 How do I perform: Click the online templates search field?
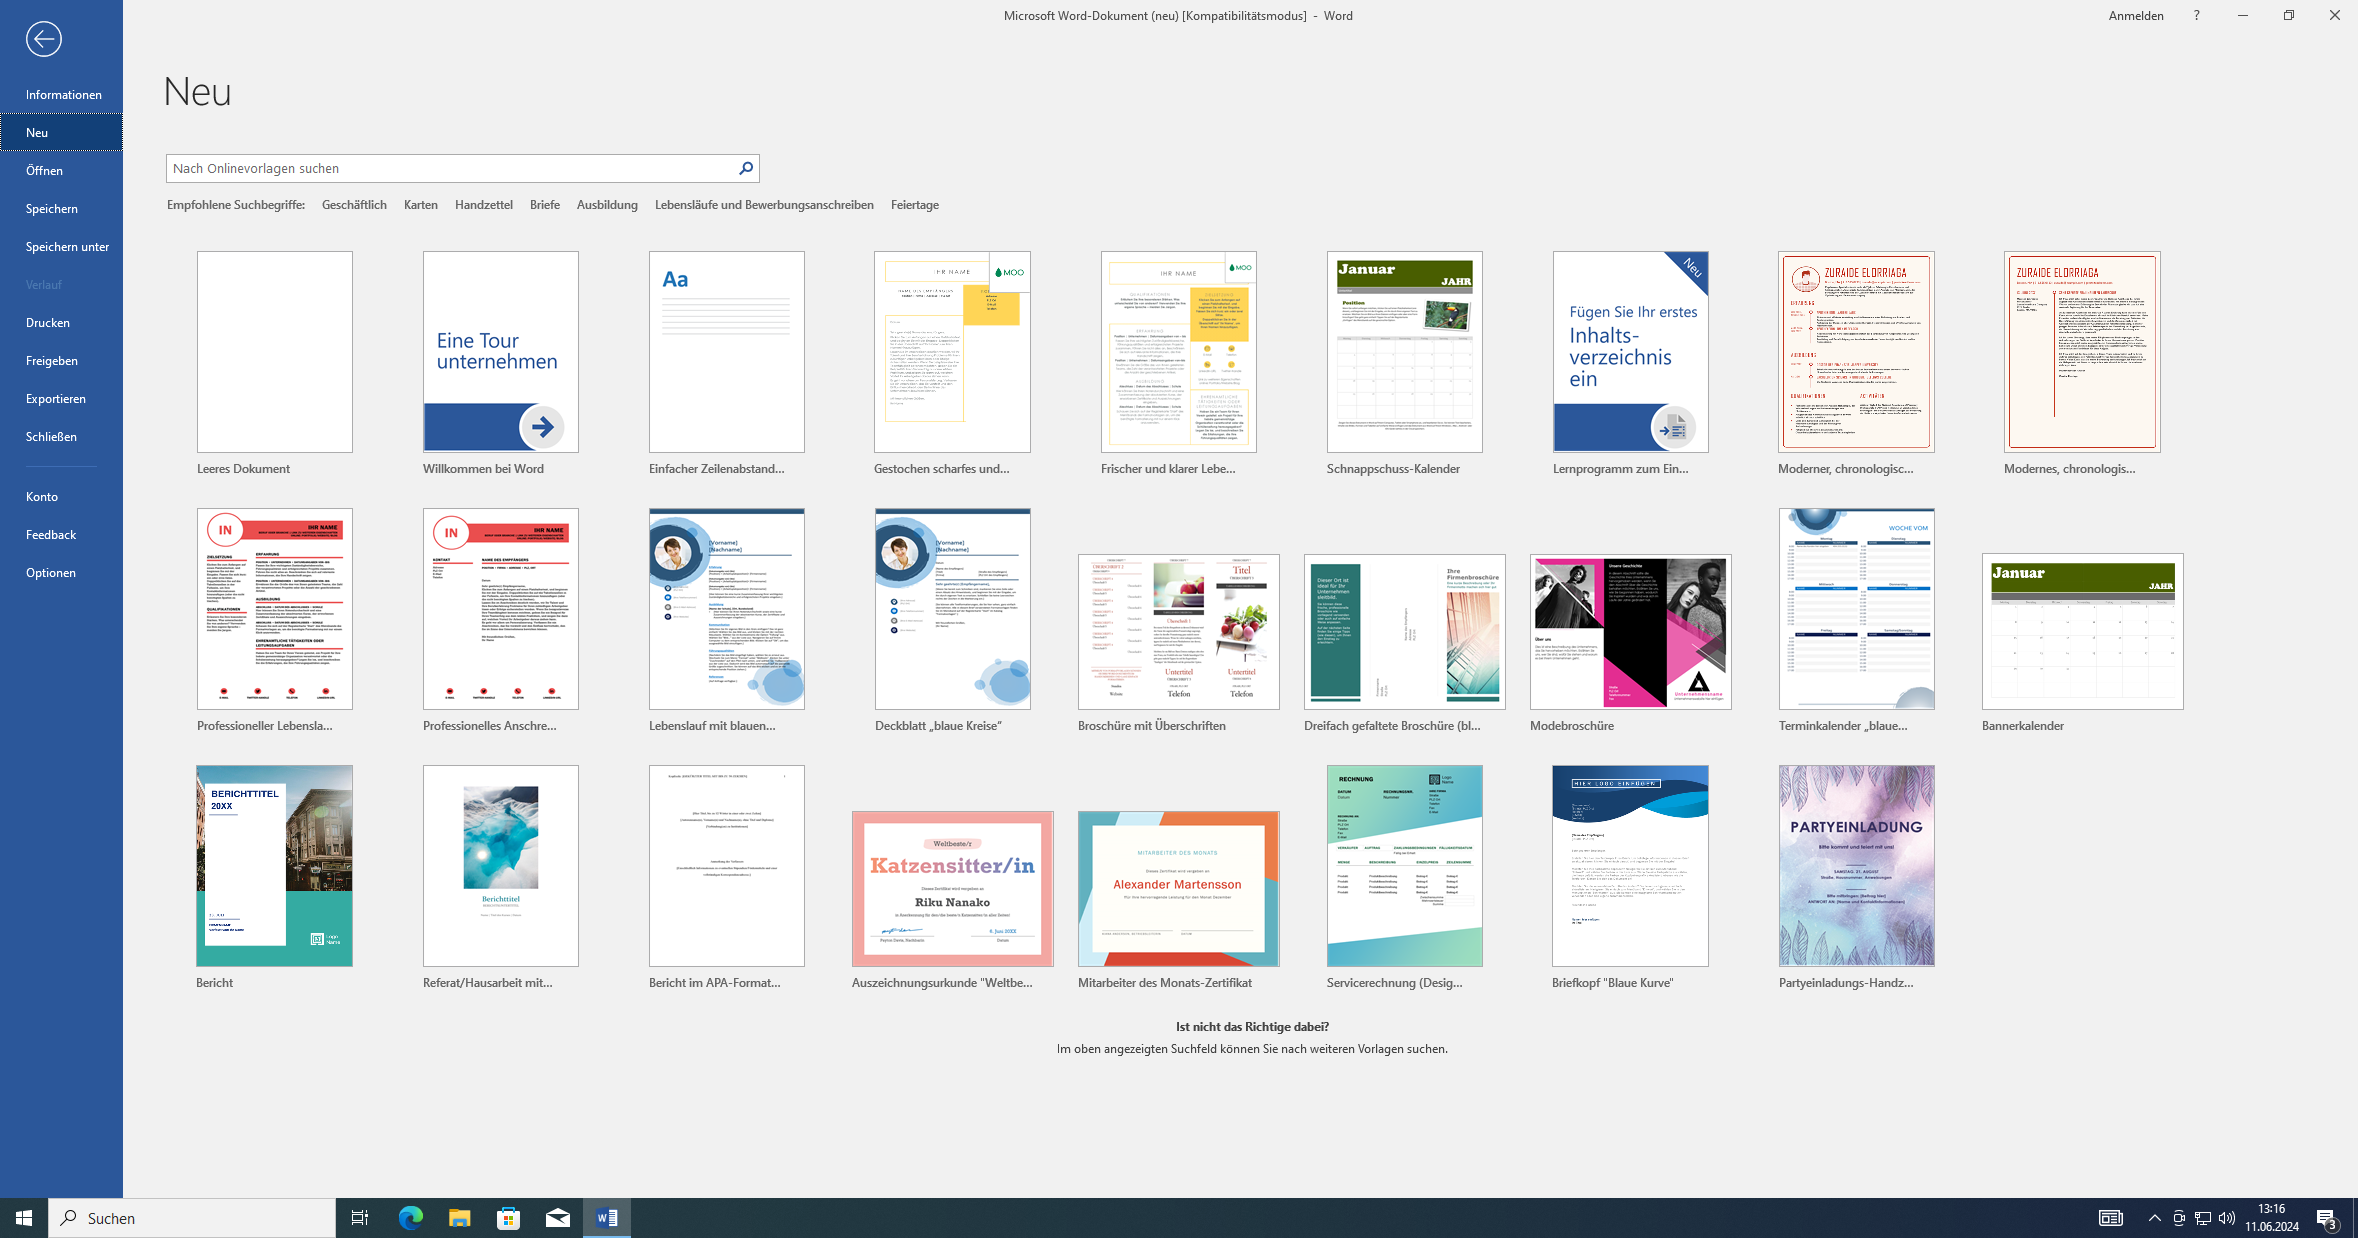[450, 168]
